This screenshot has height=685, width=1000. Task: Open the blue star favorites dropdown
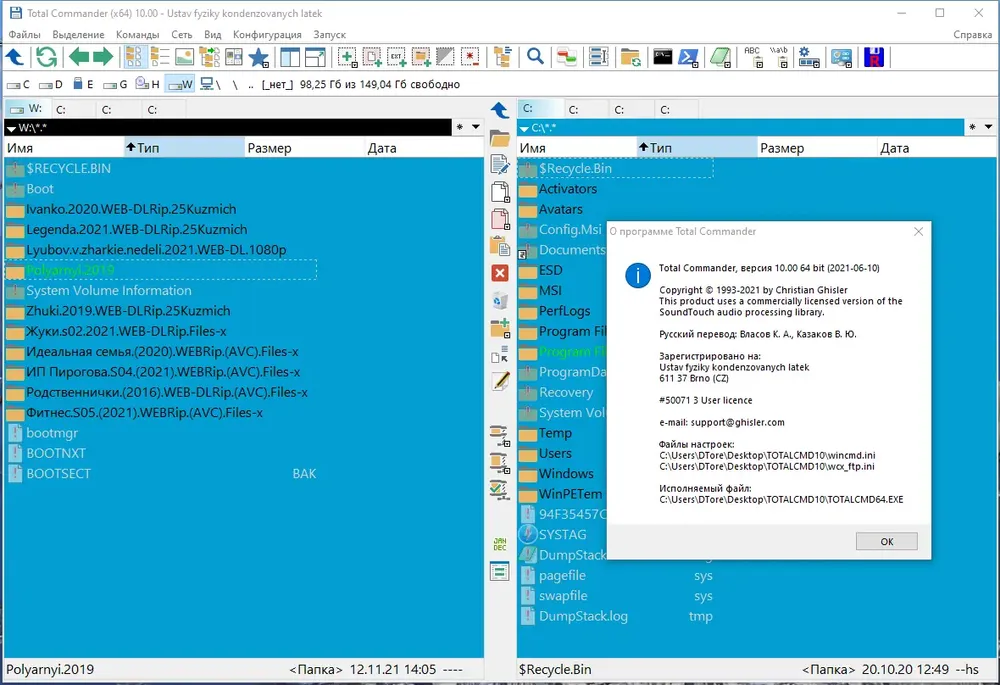click(x=258, y=57)
